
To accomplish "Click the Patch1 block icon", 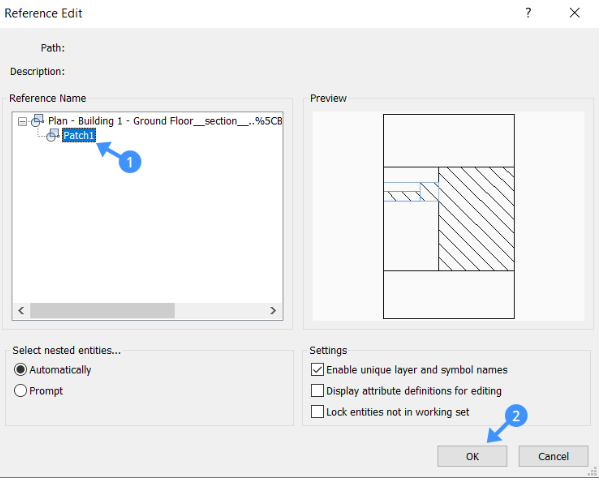I will 53,135.
